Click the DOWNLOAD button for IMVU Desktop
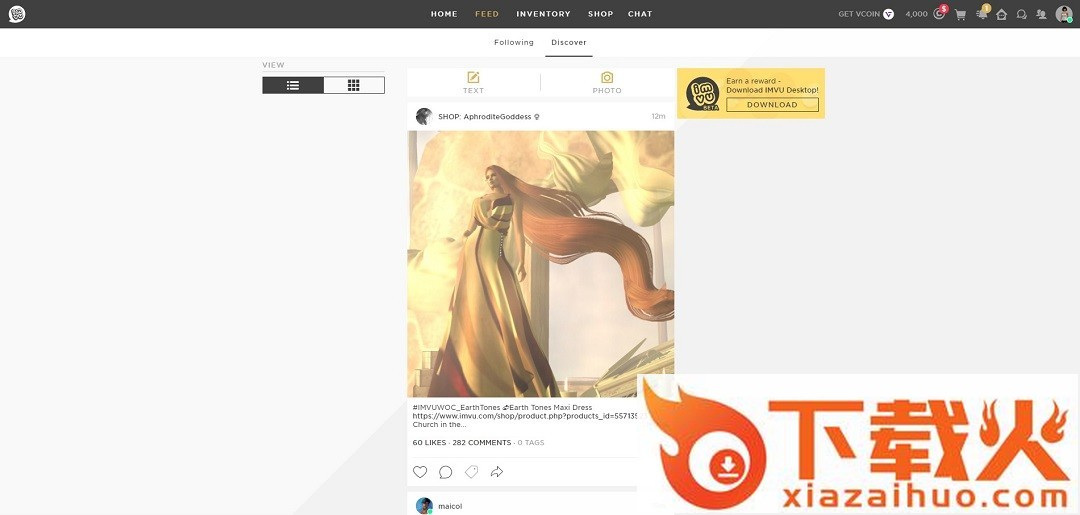The width and height of the screenshot is (1080, 515). coord(772,105)
